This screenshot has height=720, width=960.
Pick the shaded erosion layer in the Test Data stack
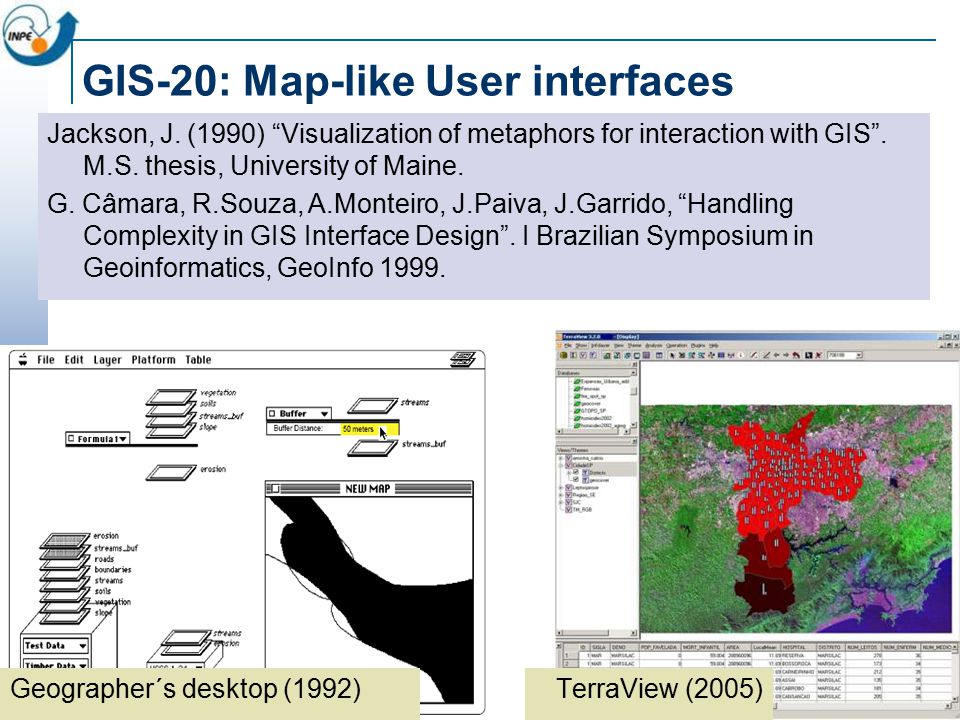pyautogui.click(x=64, y=541)
